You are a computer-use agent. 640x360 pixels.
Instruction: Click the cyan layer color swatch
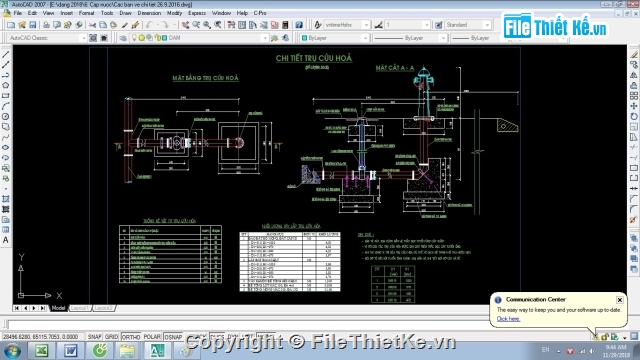click(x=164, y=38)
